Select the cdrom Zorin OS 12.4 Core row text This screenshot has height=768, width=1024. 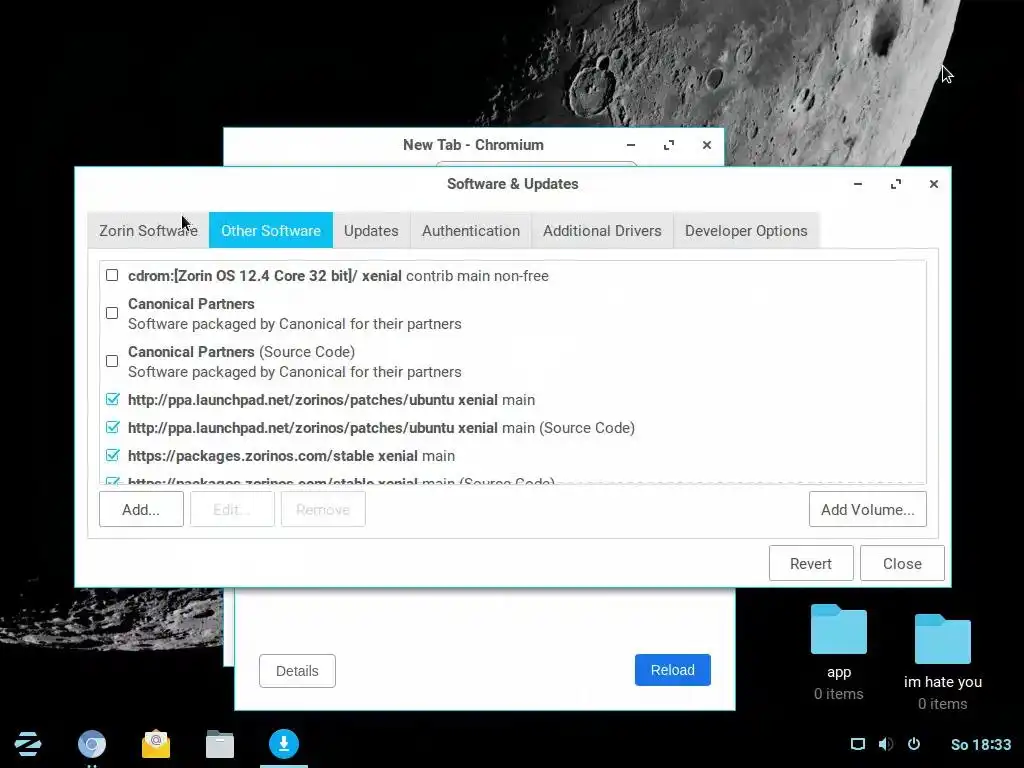point(338,276)
